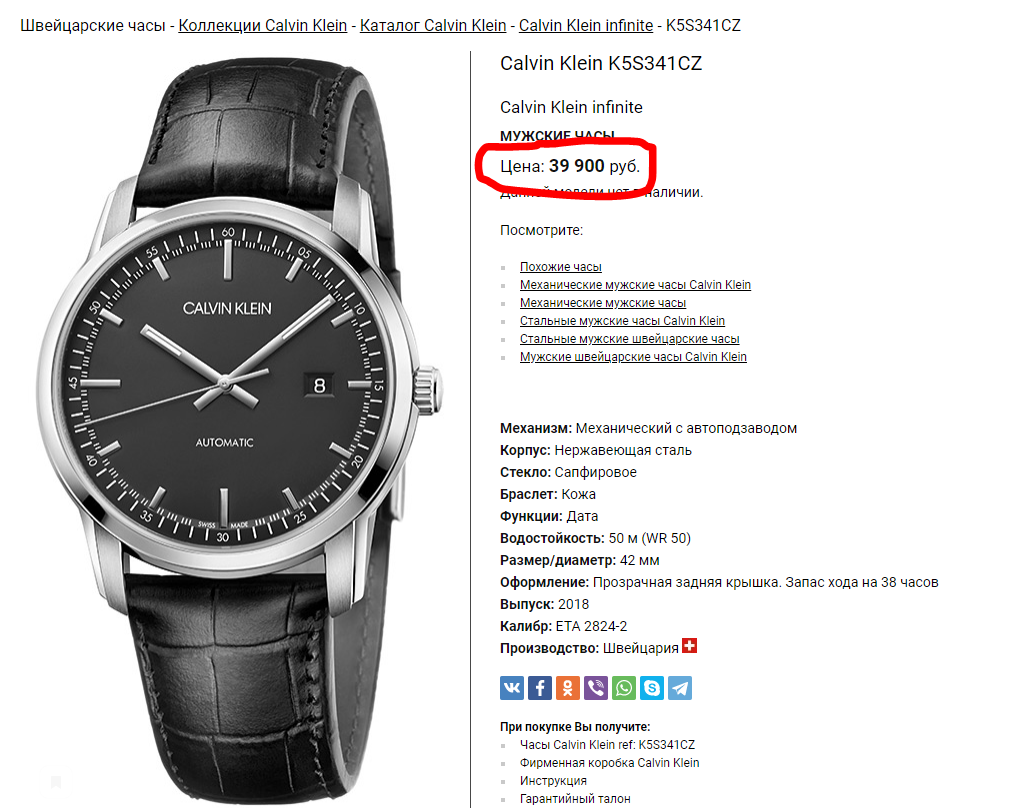Share through the Telegram paper-plane icon
1020x808 pixels.
point(680,688)
